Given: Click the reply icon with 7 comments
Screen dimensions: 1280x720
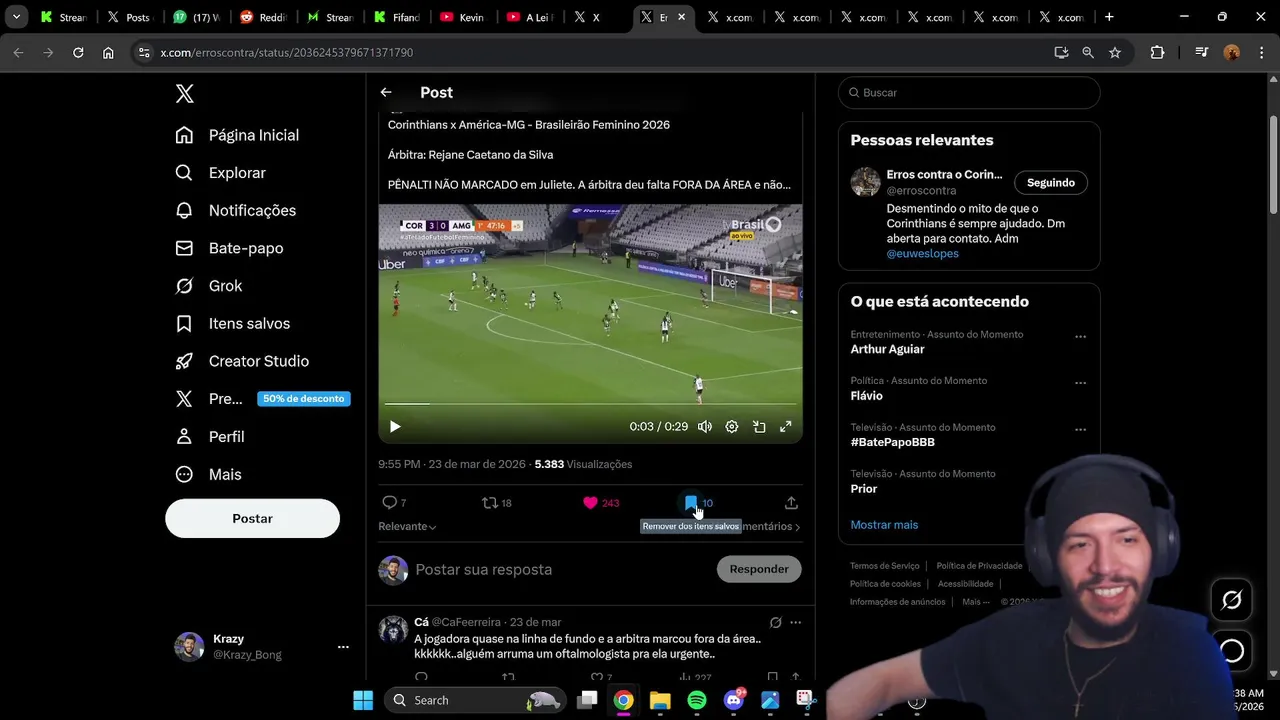Looking at the screenshot, I should (394, 503).
